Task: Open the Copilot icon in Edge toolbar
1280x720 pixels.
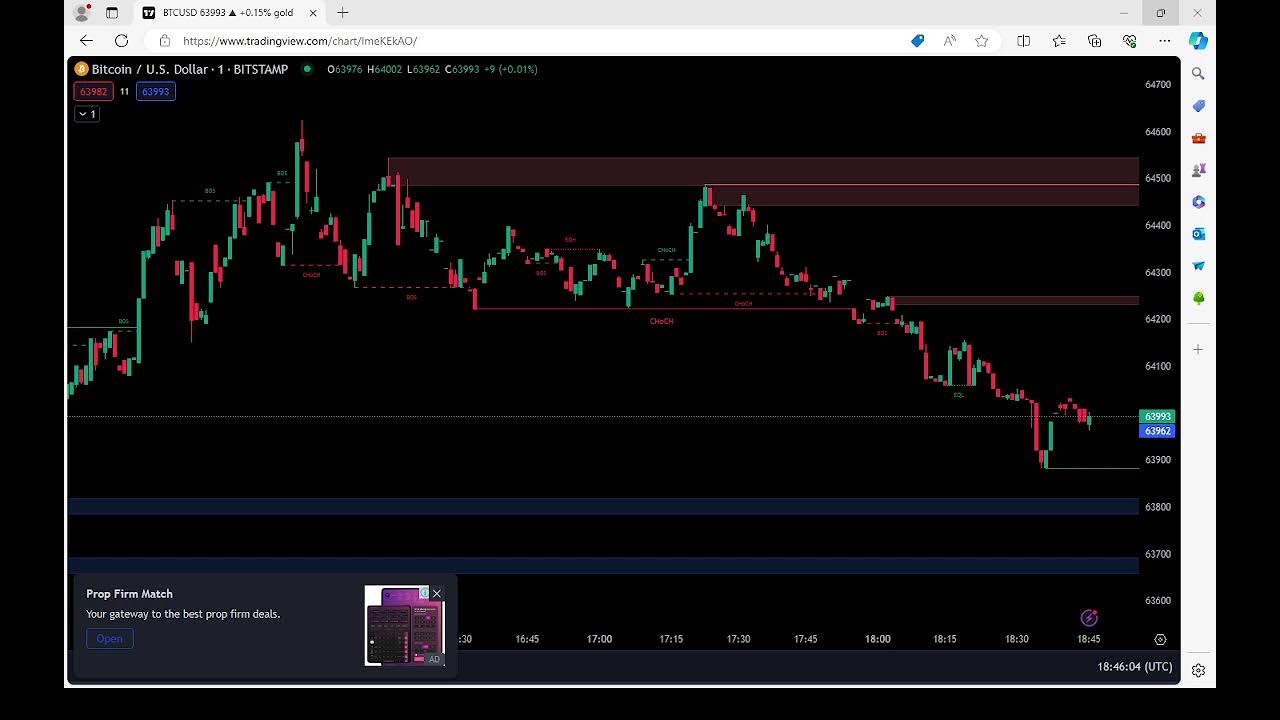Action: 1198,41
